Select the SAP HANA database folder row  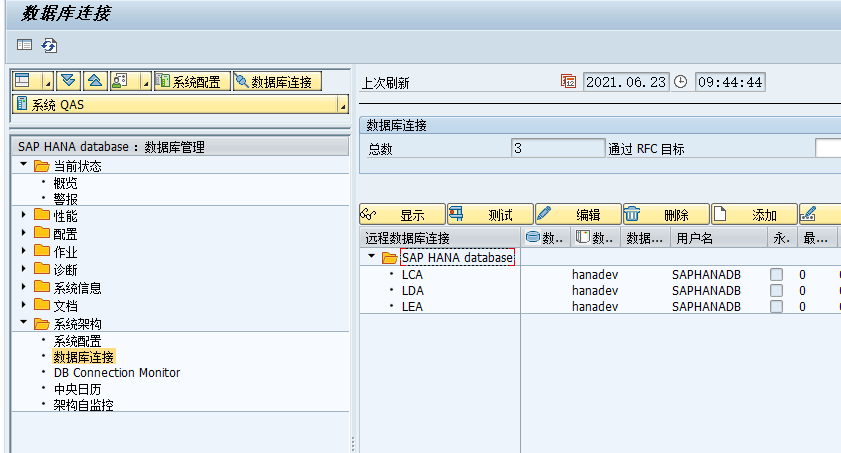[x=458, y=257]
